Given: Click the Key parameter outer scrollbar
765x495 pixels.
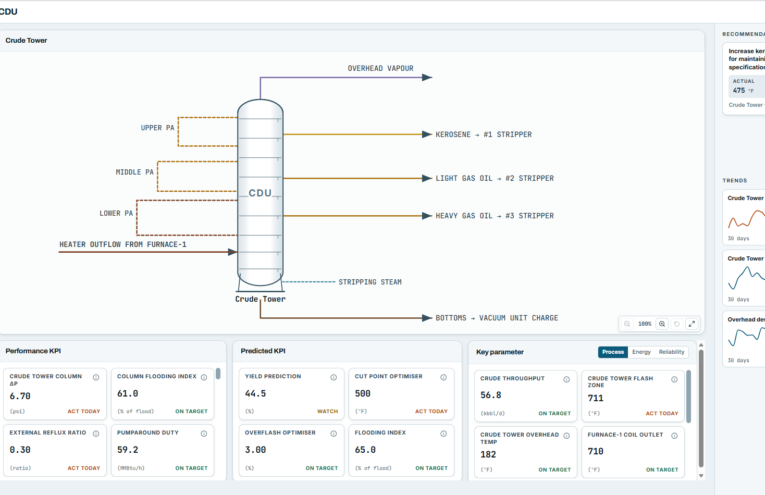Looking at the screenshot, I should [701, 409].
